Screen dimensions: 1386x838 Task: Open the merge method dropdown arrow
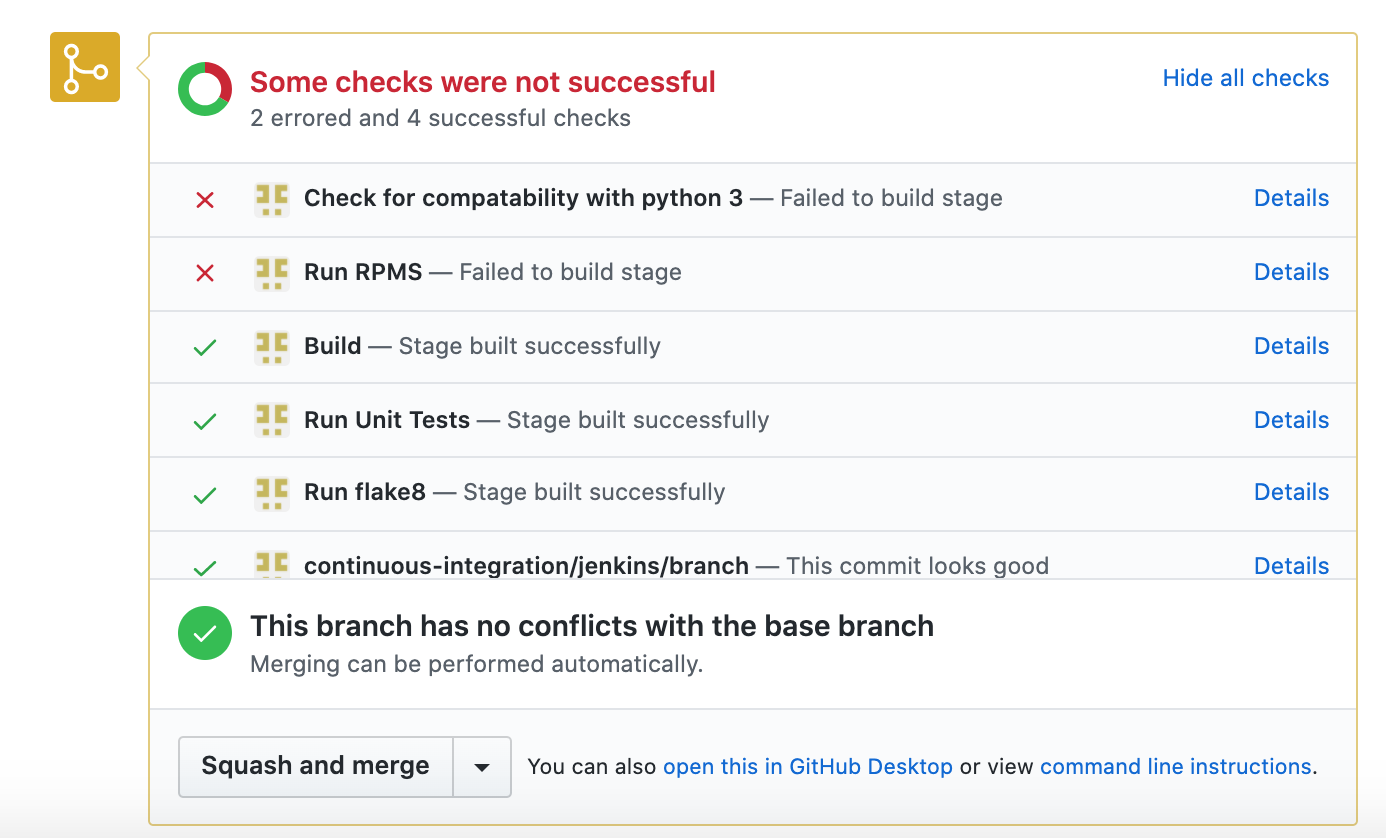coord(482,767)
